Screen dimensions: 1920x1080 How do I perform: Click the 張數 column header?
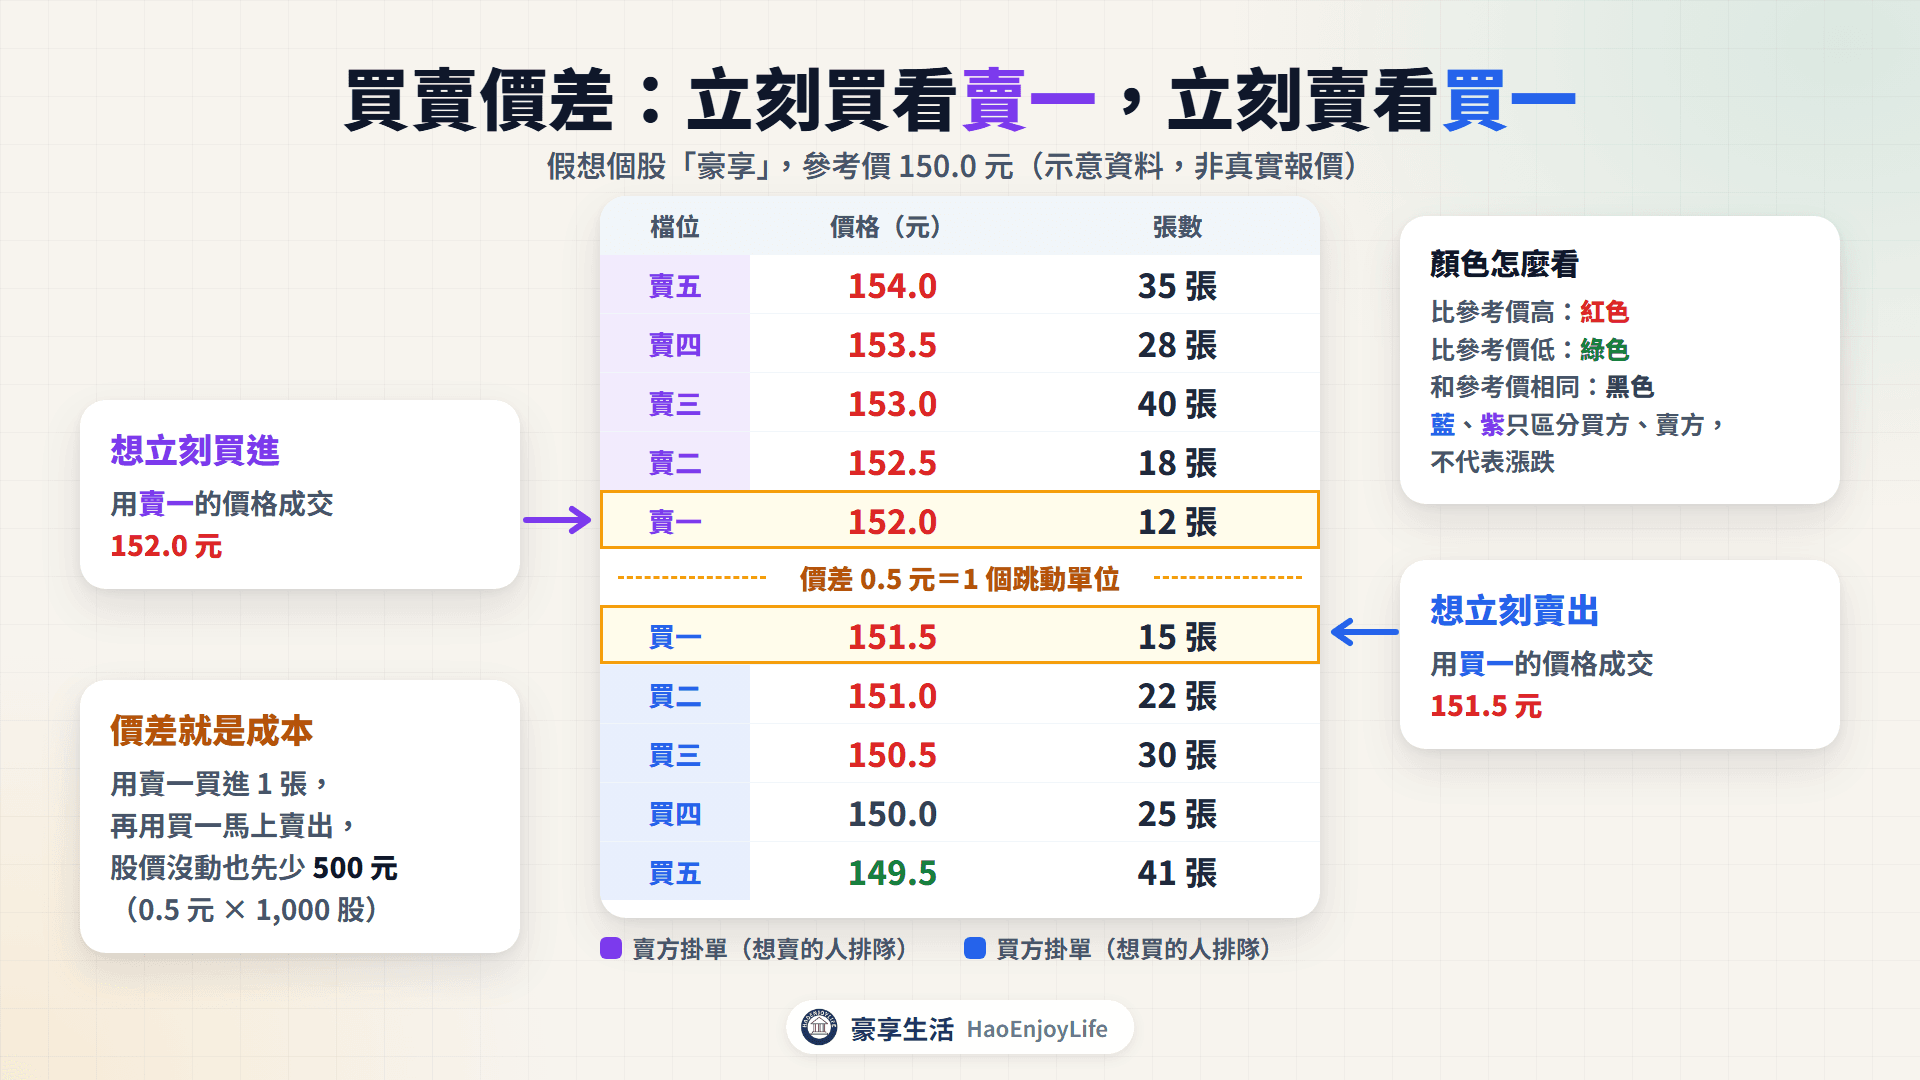tap(1177, 227)
